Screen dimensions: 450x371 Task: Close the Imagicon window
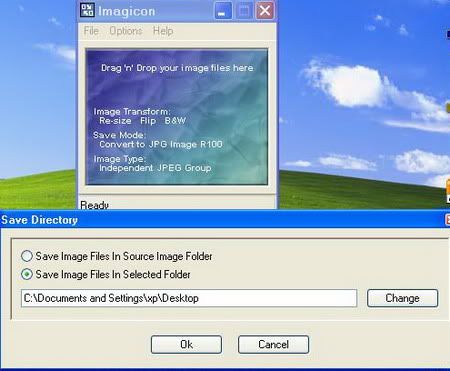[x=265, y=11]
